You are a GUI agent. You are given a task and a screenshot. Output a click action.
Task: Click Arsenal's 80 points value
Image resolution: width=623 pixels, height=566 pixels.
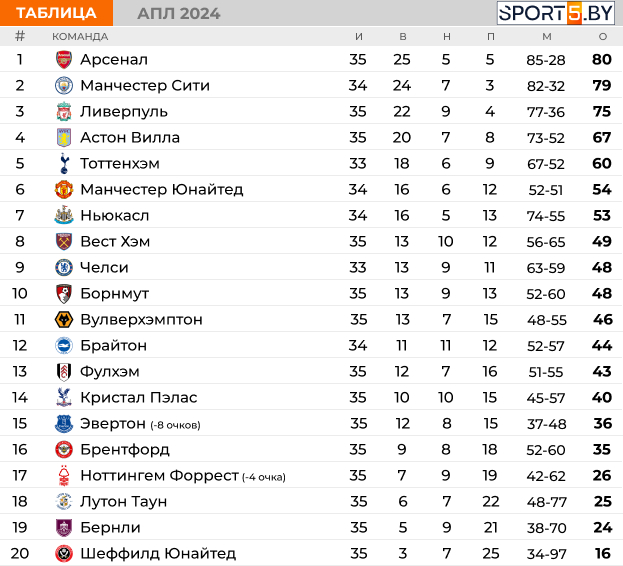[x=602, y=60]
